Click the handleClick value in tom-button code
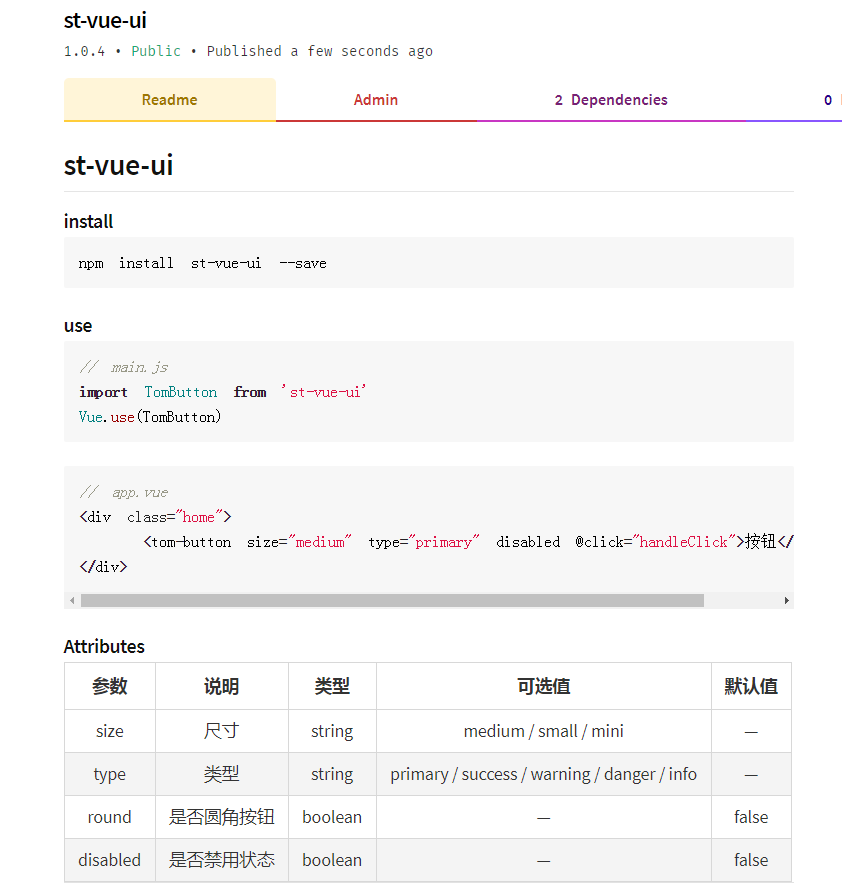Viewport: 842px width, 888px height. (x=683, y=542)
